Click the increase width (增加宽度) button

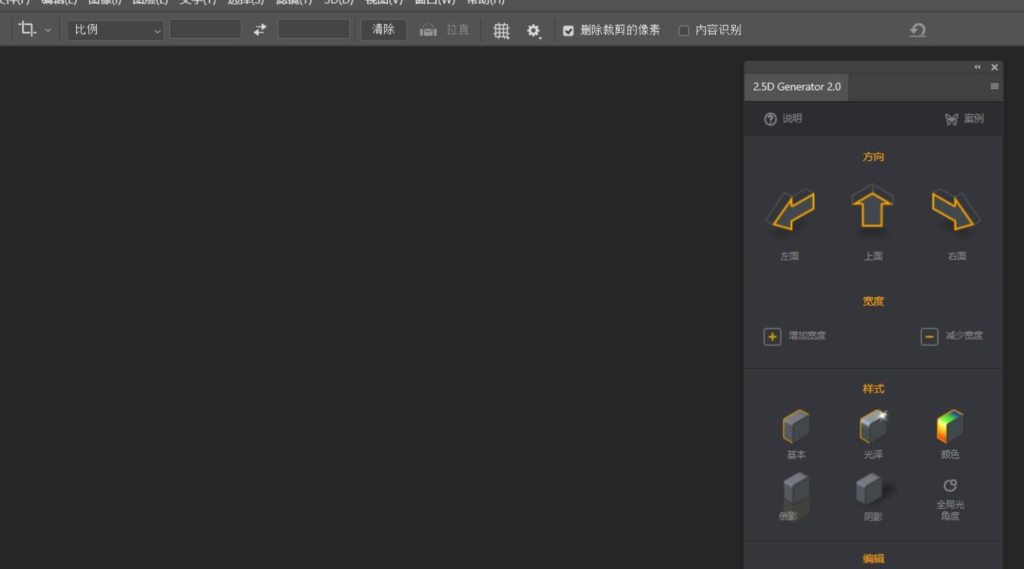[x=773, y=336]
